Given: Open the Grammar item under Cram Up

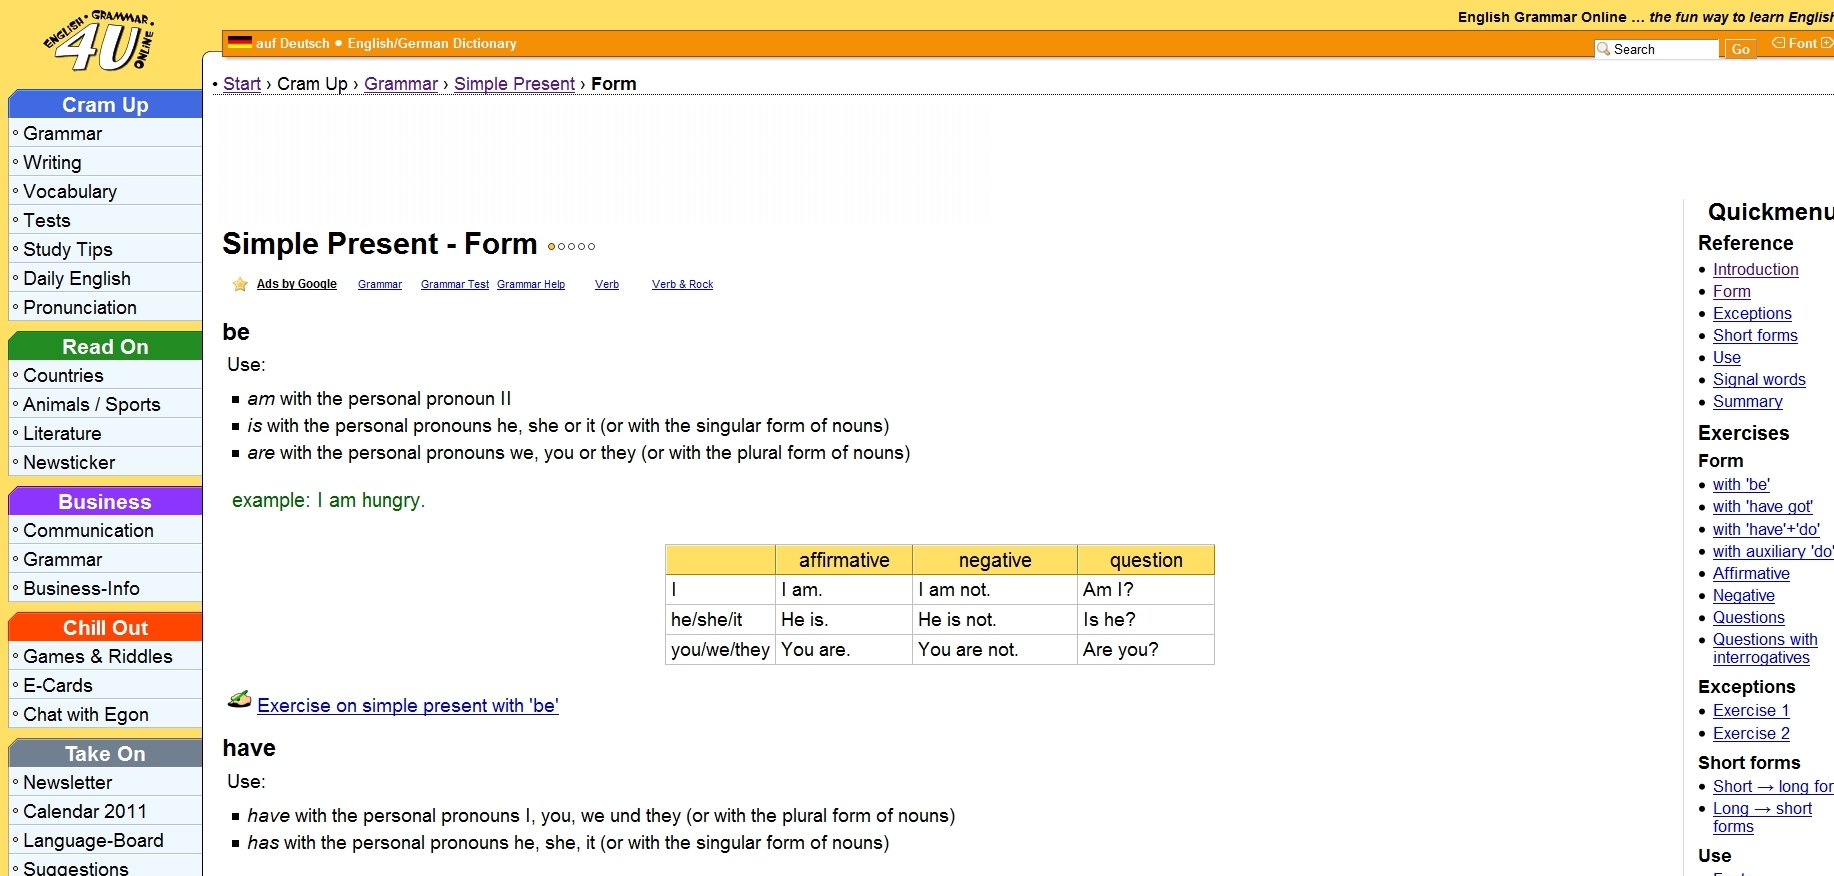Looking at the screenshot, I should pos(62,134).
